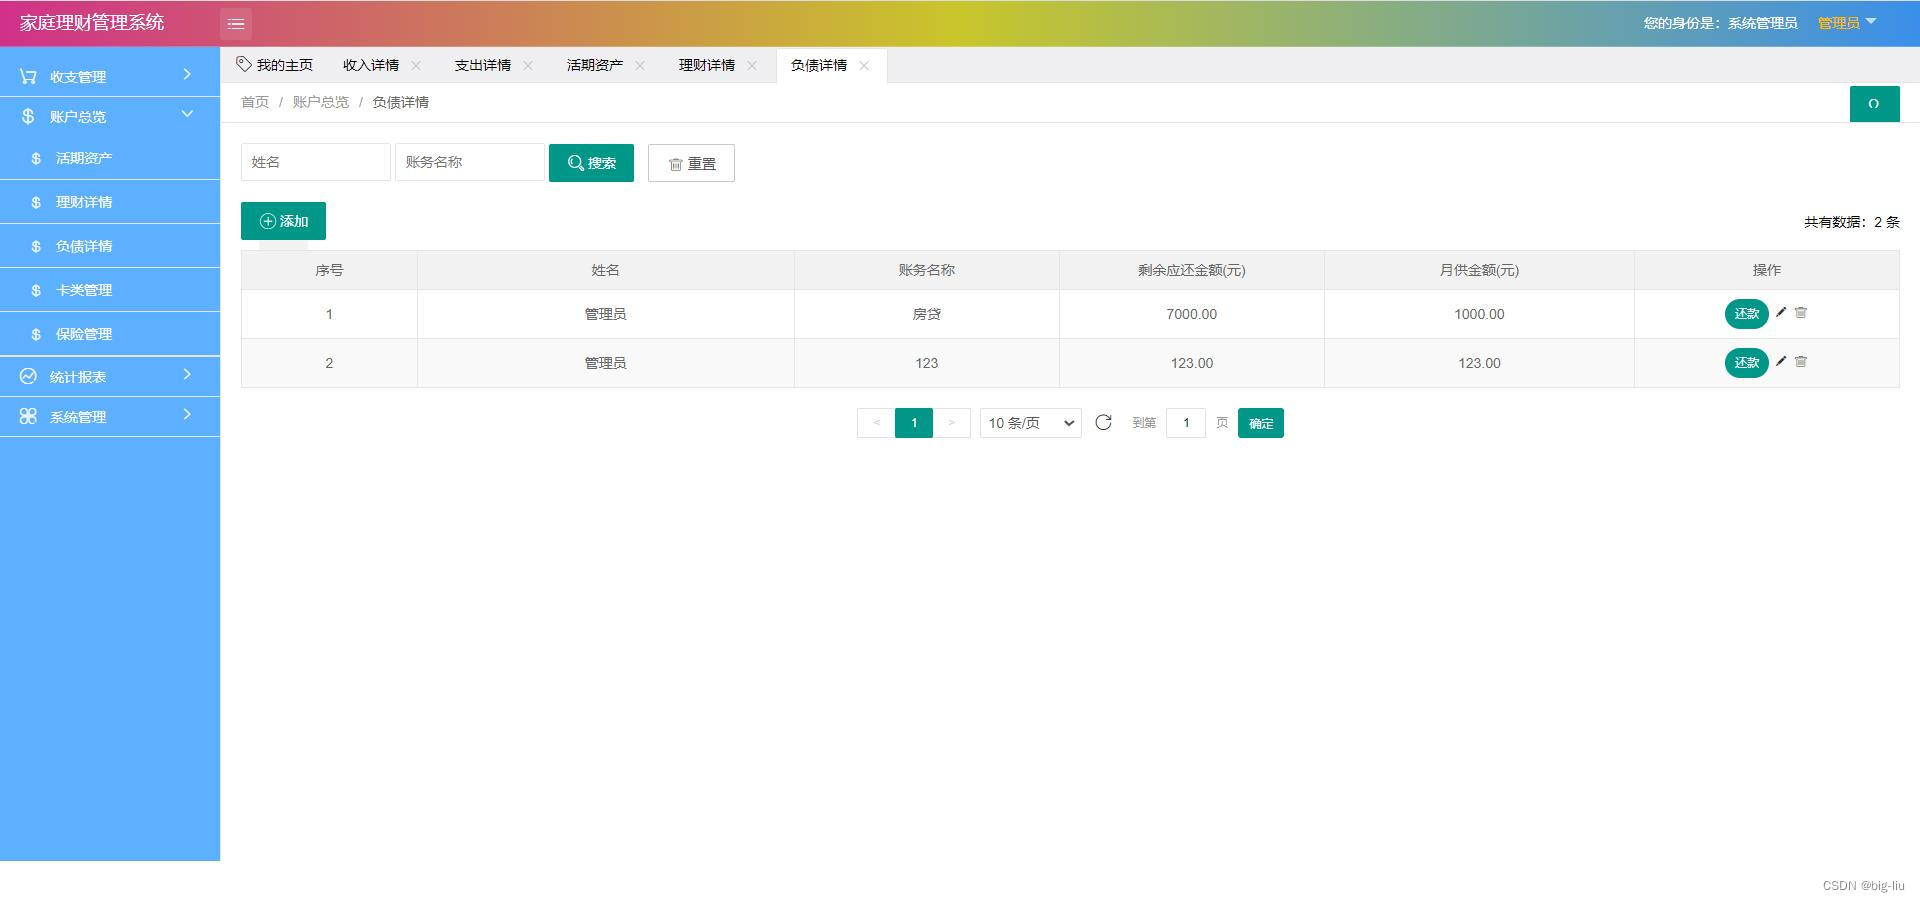The width and height of the screenshot is (1920, 902).
Task: Close the 负债详情 tab
Action: (x=864, y=66)
